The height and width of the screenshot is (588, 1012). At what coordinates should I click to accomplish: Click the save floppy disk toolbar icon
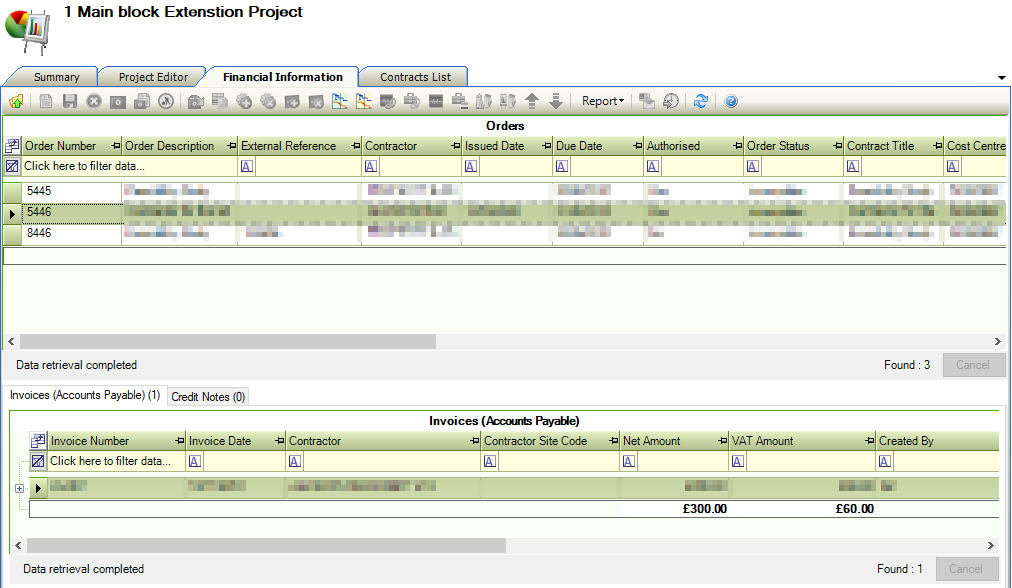coord(70,101)
